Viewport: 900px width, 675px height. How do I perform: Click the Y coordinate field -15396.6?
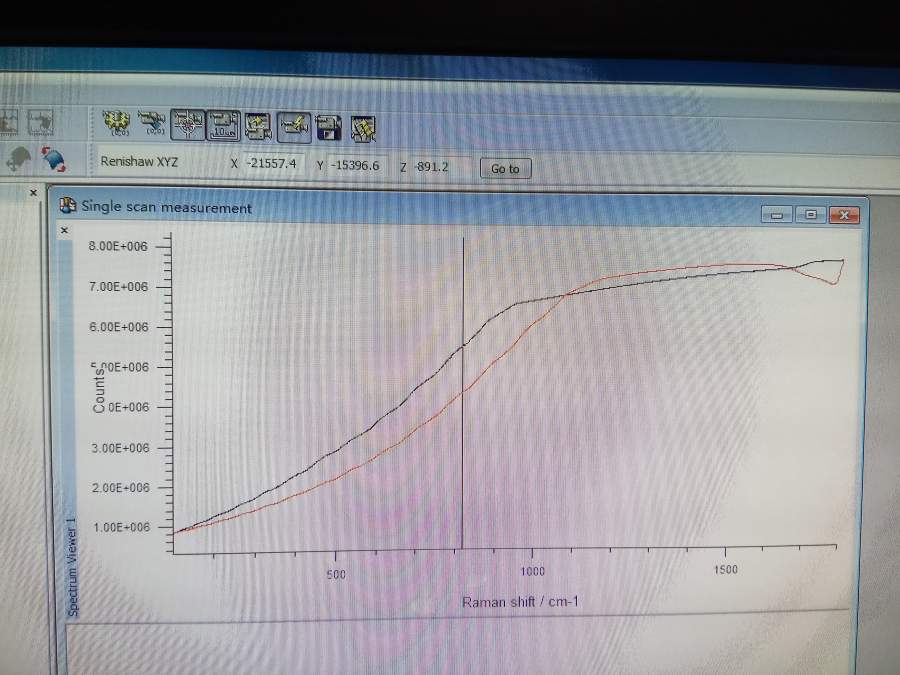point(358,165)
